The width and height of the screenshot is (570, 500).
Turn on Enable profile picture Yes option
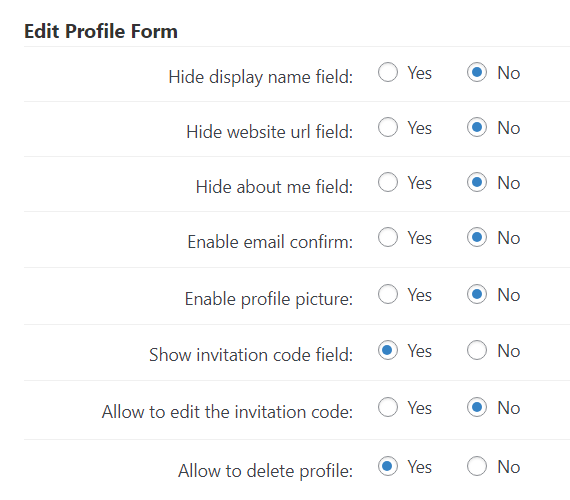(x=388, y=294)
